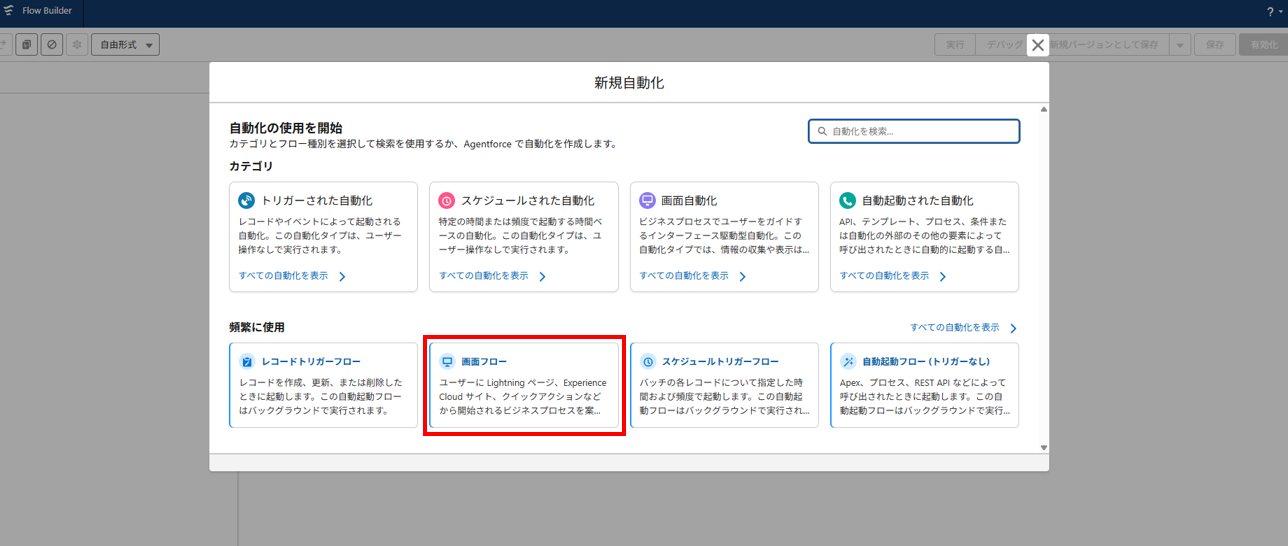Image resolution: width=1288 pixels, height=546 pixels.
Task: Click the 自動化を検索 search field
Action: coord(914,131)
